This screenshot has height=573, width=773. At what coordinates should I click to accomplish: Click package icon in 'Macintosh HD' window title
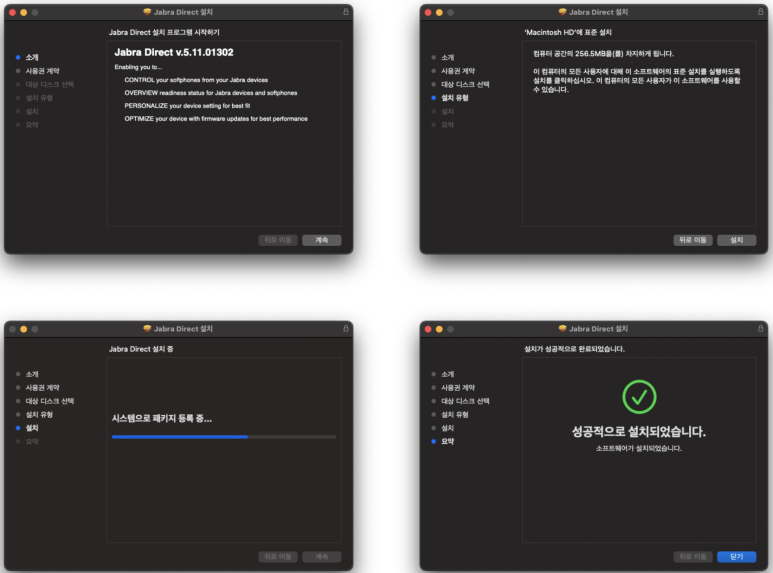click(562, 12)
